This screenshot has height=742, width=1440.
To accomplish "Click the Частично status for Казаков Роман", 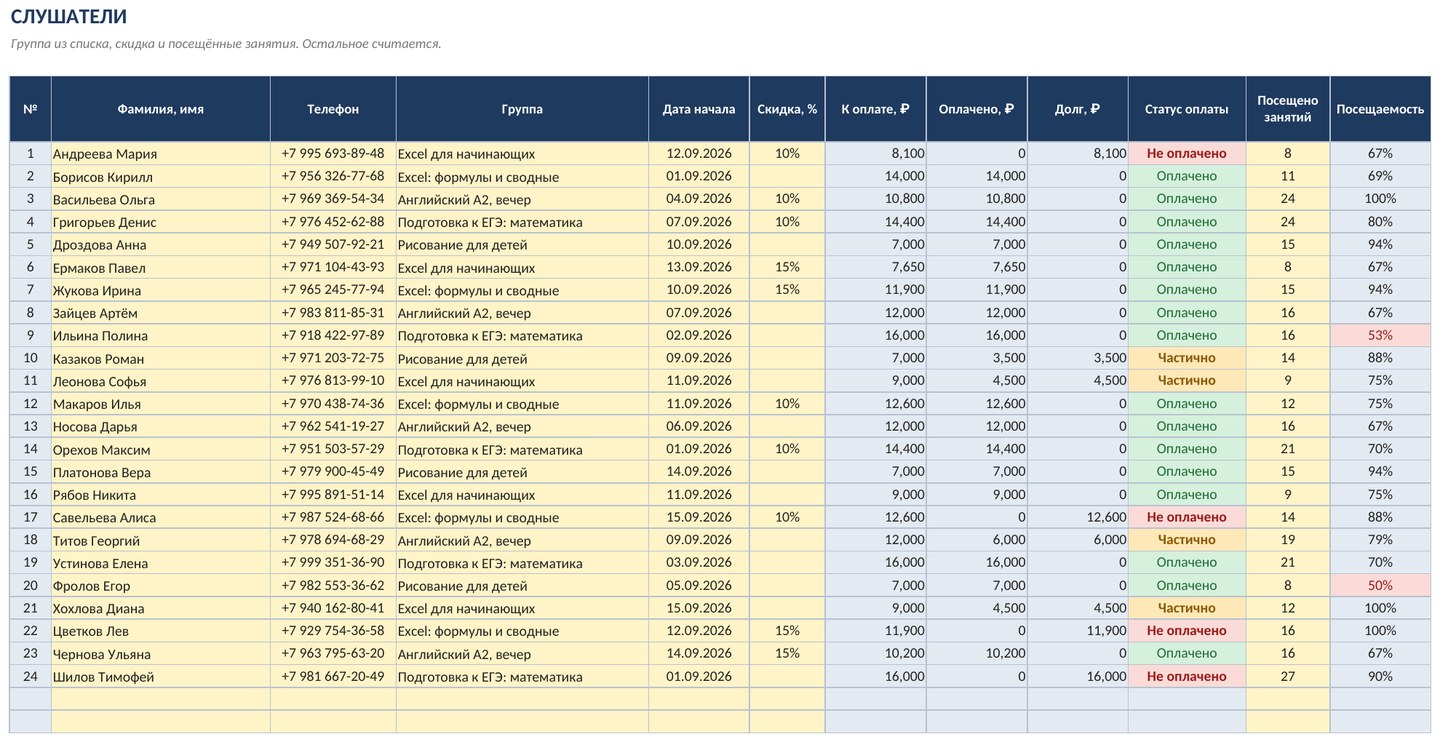I will coord(1187,358).
